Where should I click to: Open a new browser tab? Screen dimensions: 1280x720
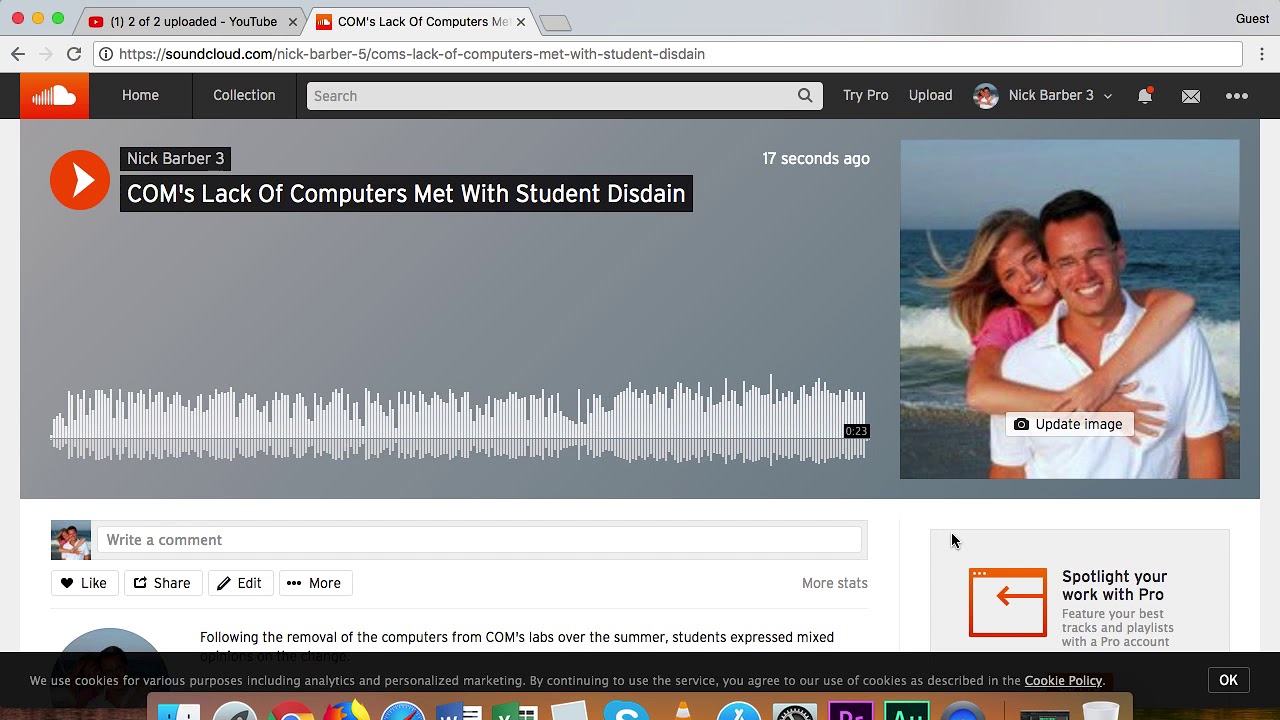tap(555, 22)
